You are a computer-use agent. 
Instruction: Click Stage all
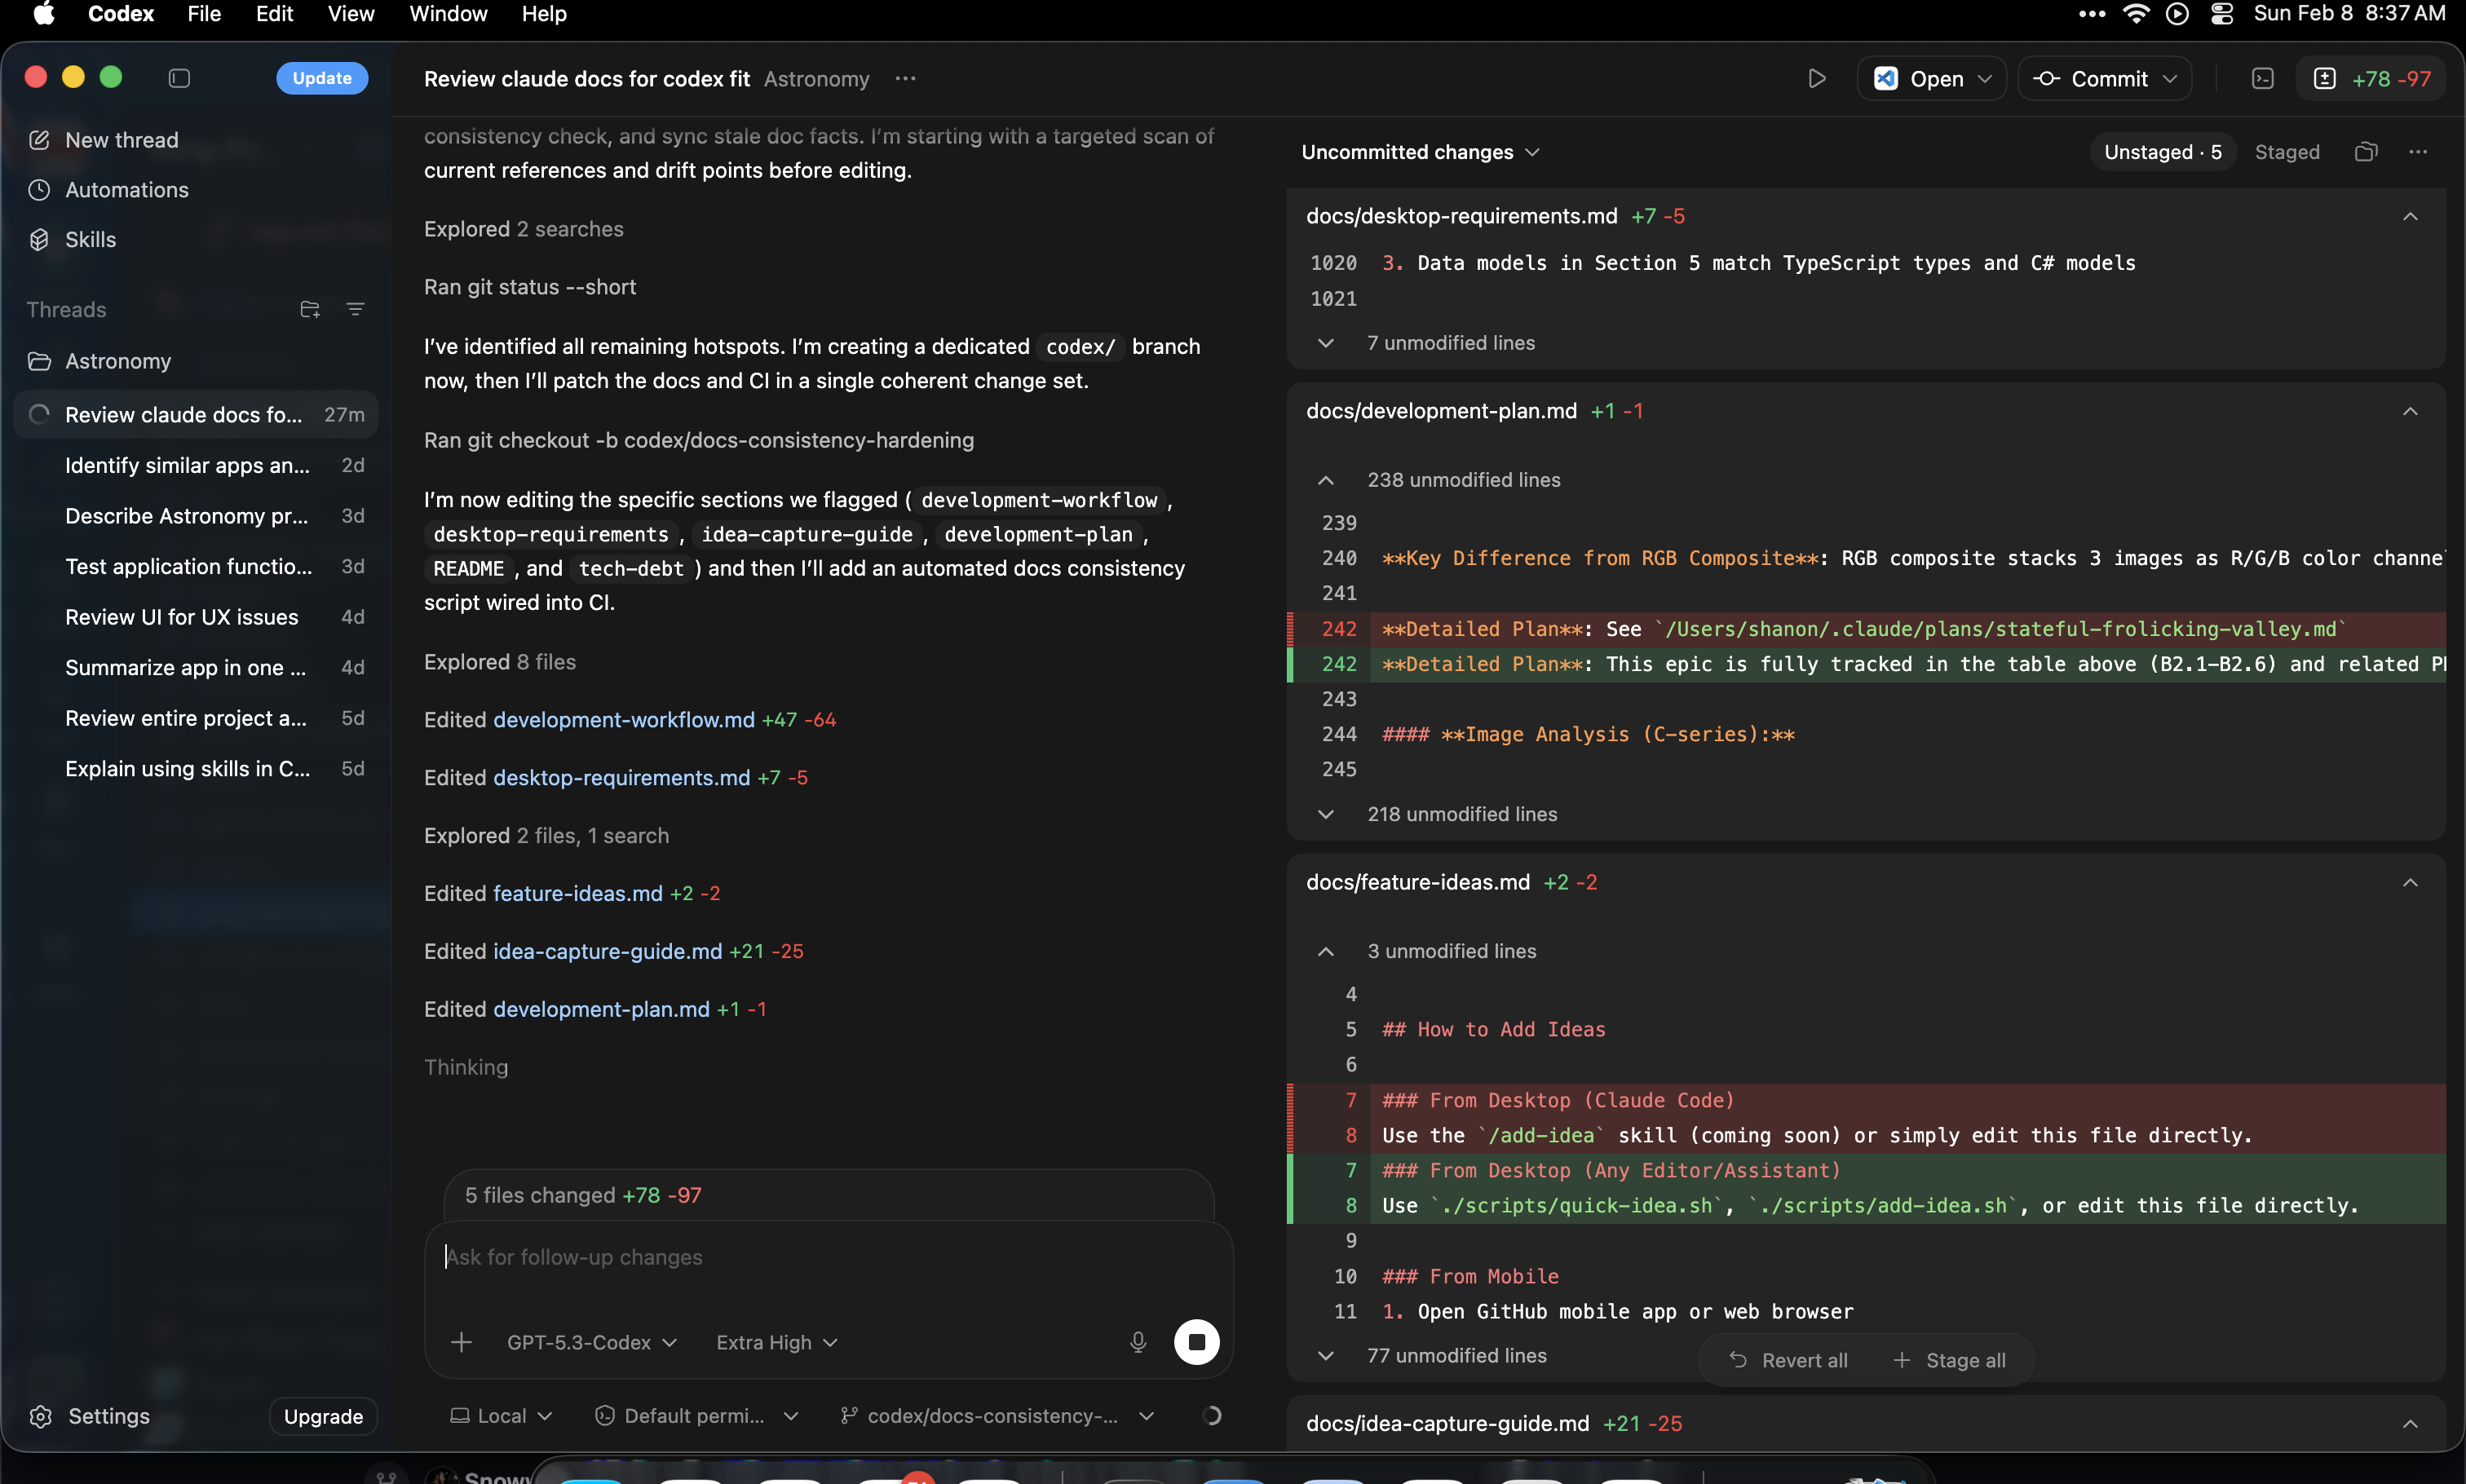[1949, 1360]
